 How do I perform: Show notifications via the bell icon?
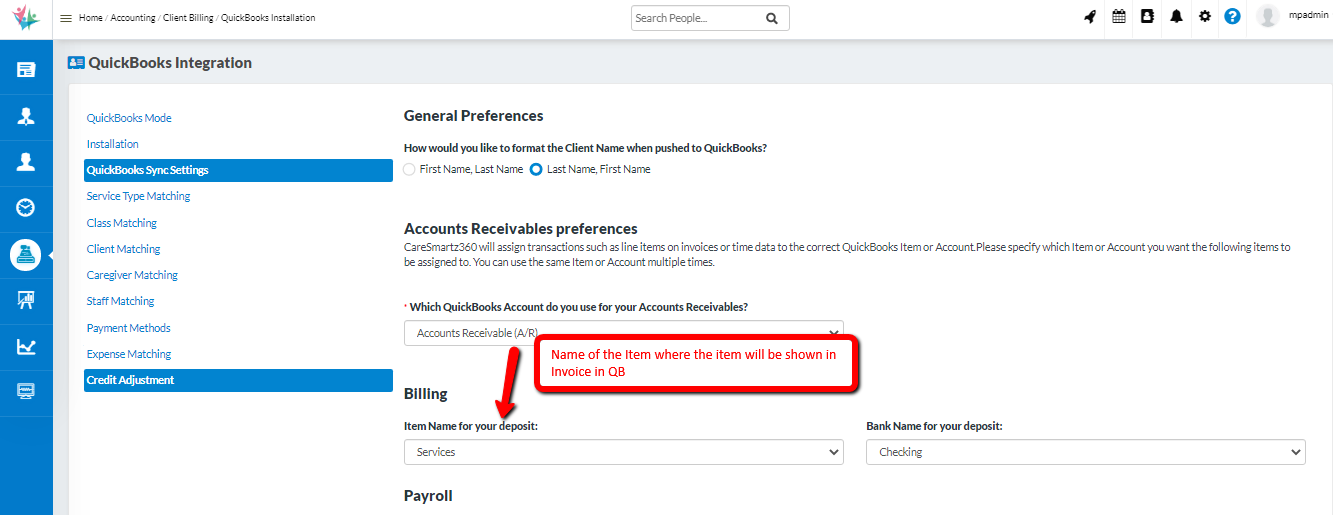click(1177, 17)
